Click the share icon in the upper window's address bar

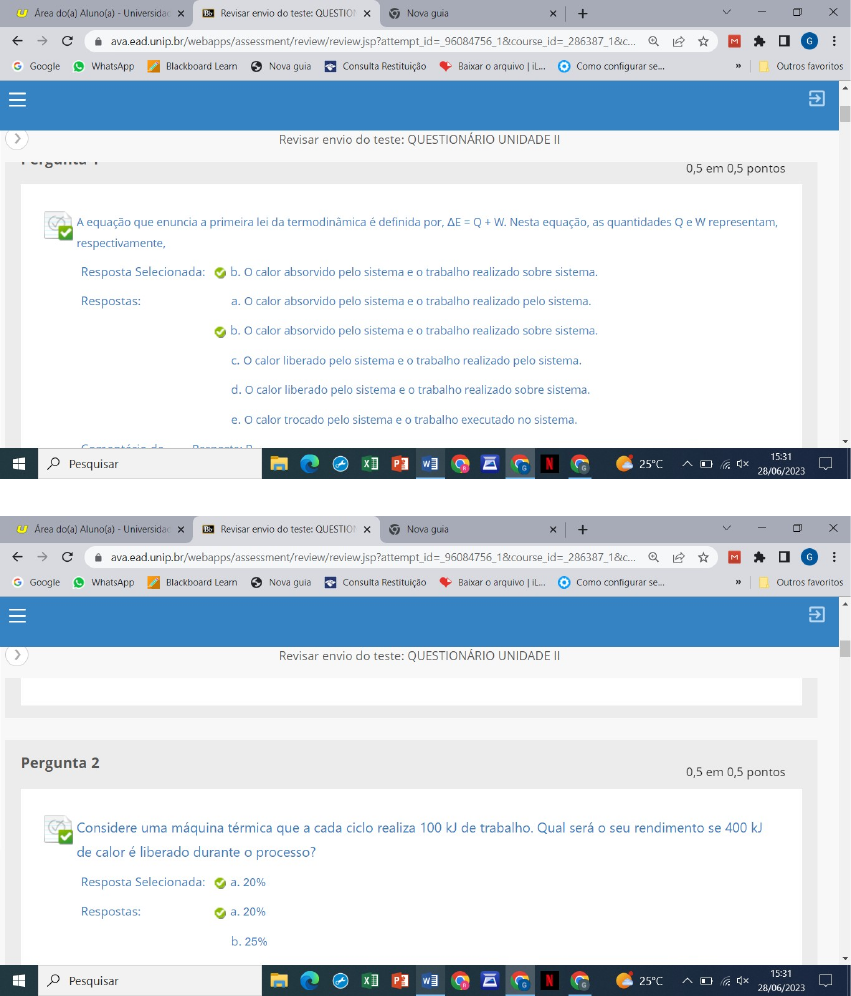point(678,41)
